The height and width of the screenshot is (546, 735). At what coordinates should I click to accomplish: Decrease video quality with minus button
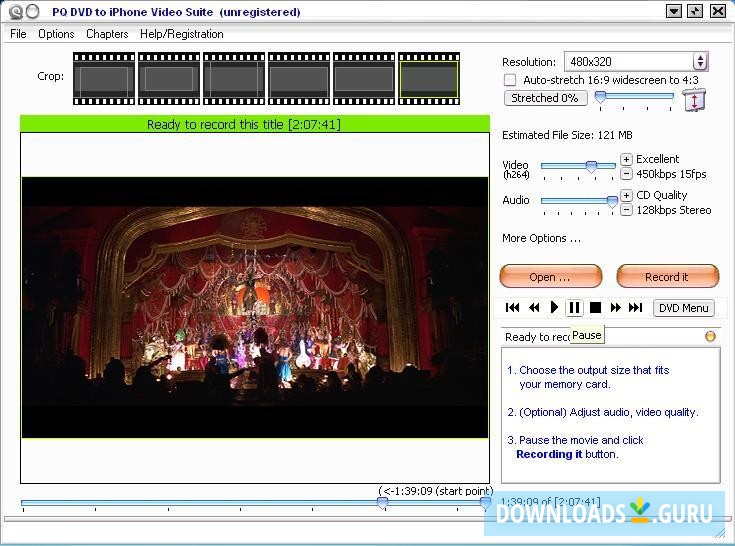(x=626, y=174)
